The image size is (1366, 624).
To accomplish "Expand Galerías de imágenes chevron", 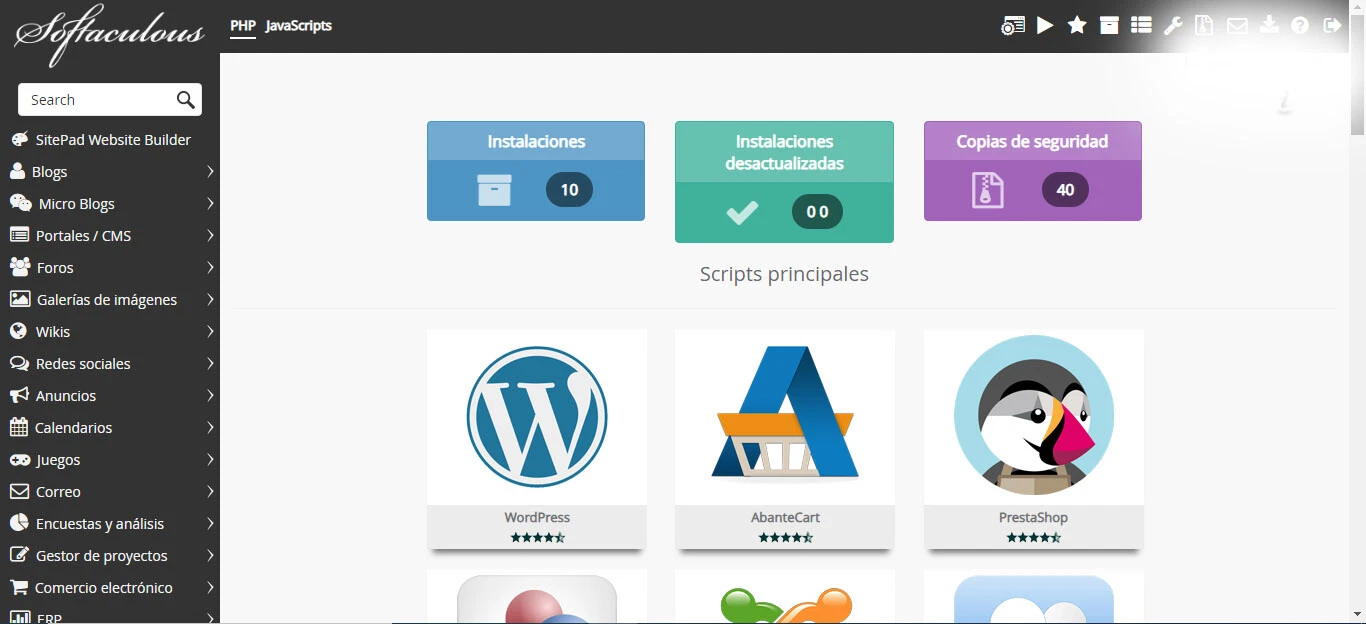I will coord(210,299).
